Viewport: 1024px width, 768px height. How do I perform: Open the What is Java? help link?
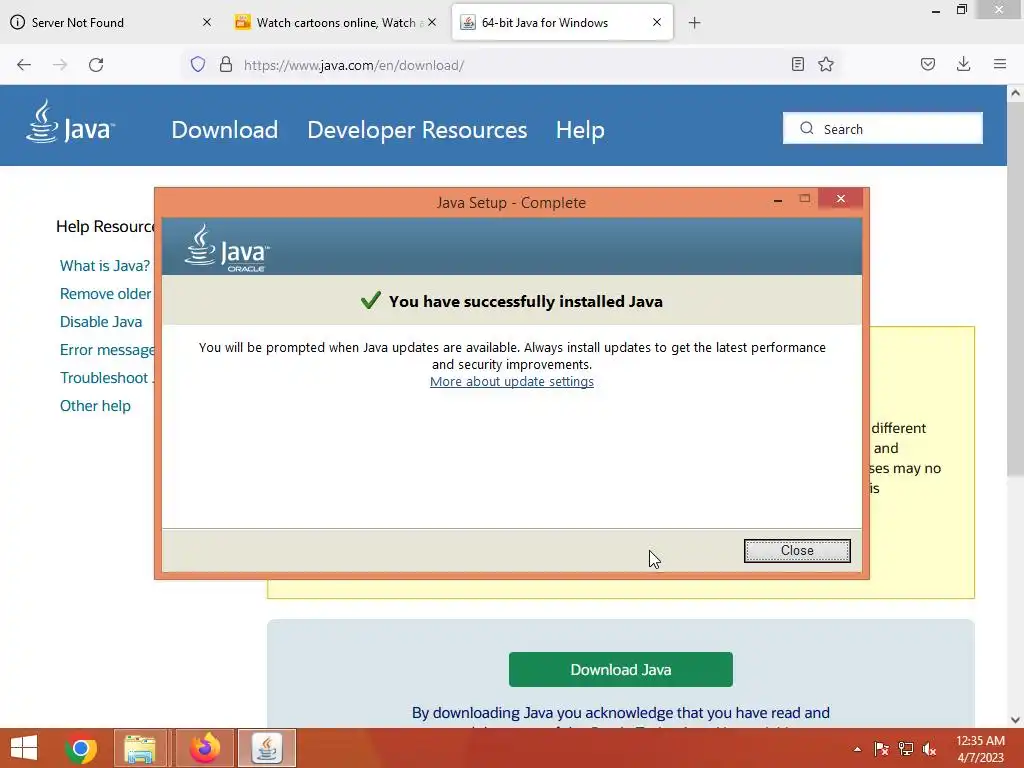[104, 266]
